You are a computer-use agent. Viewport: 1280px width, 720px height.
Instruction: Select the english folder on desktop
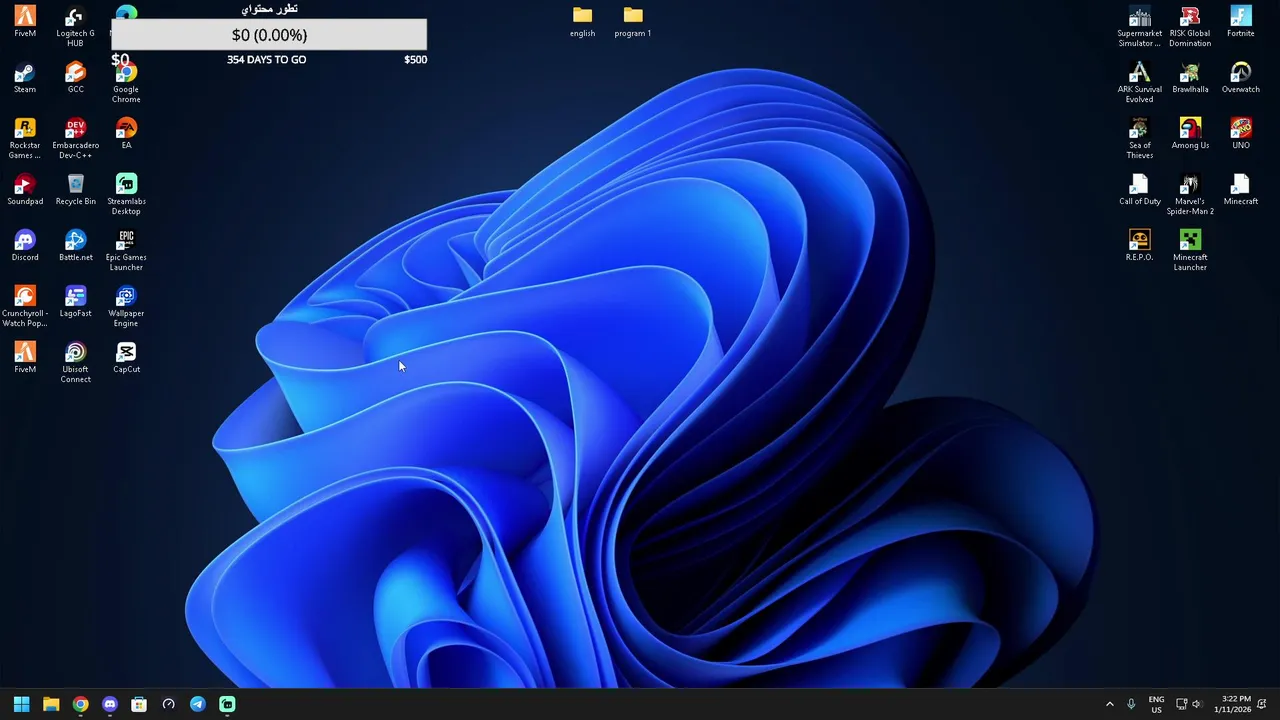[x=582, y=22]
